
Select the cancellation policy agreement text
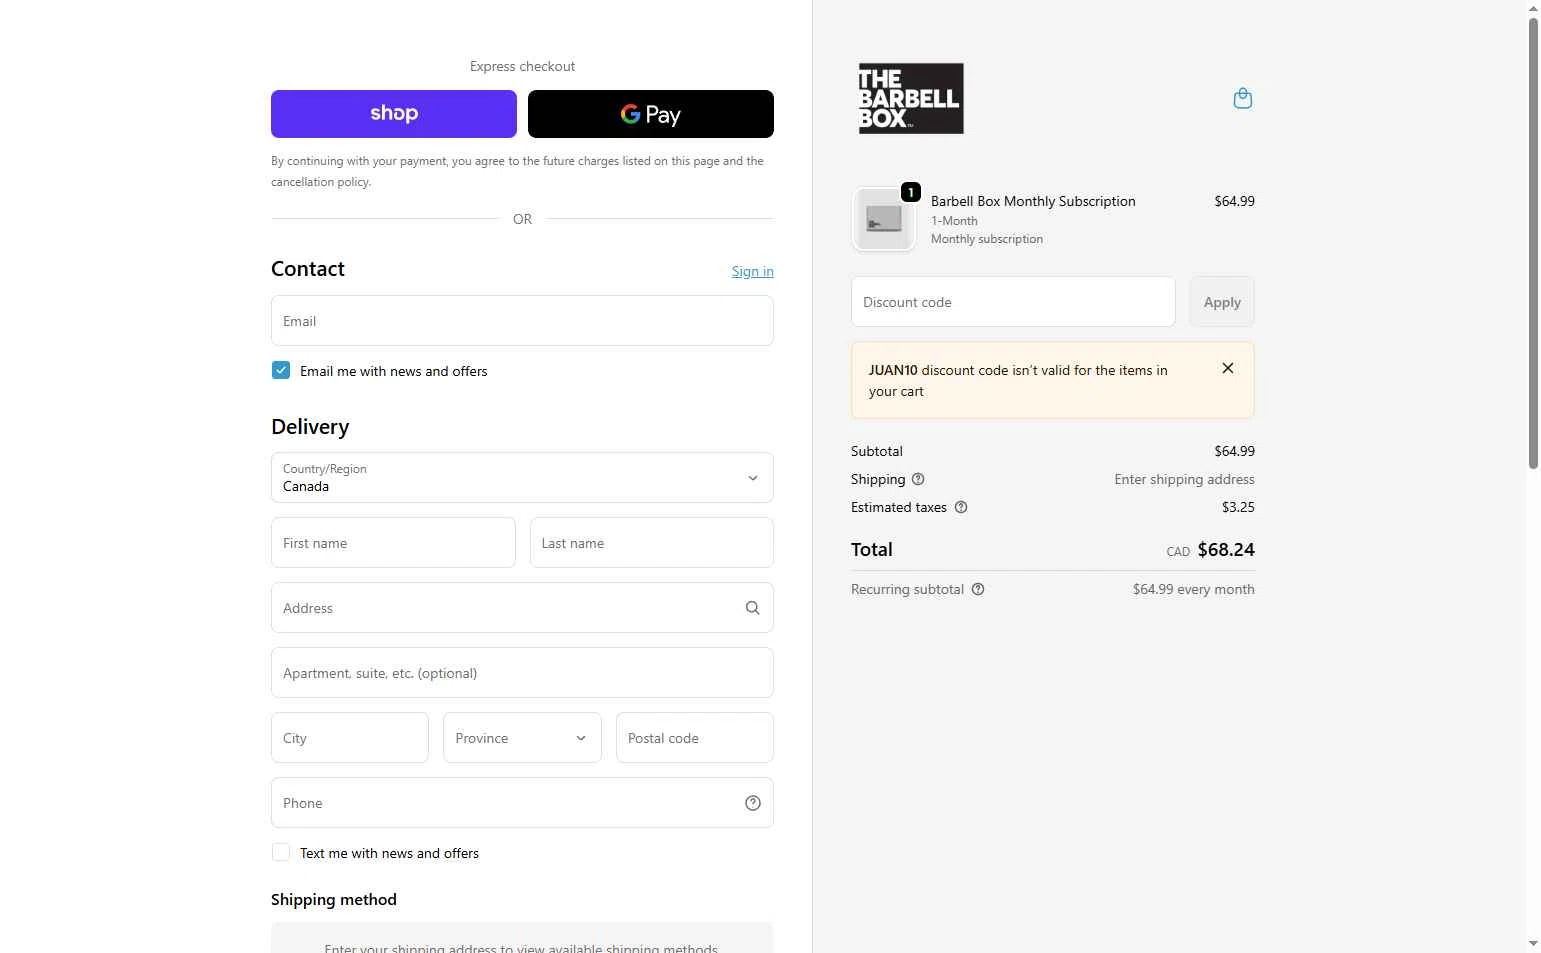(x=517, y=171)
